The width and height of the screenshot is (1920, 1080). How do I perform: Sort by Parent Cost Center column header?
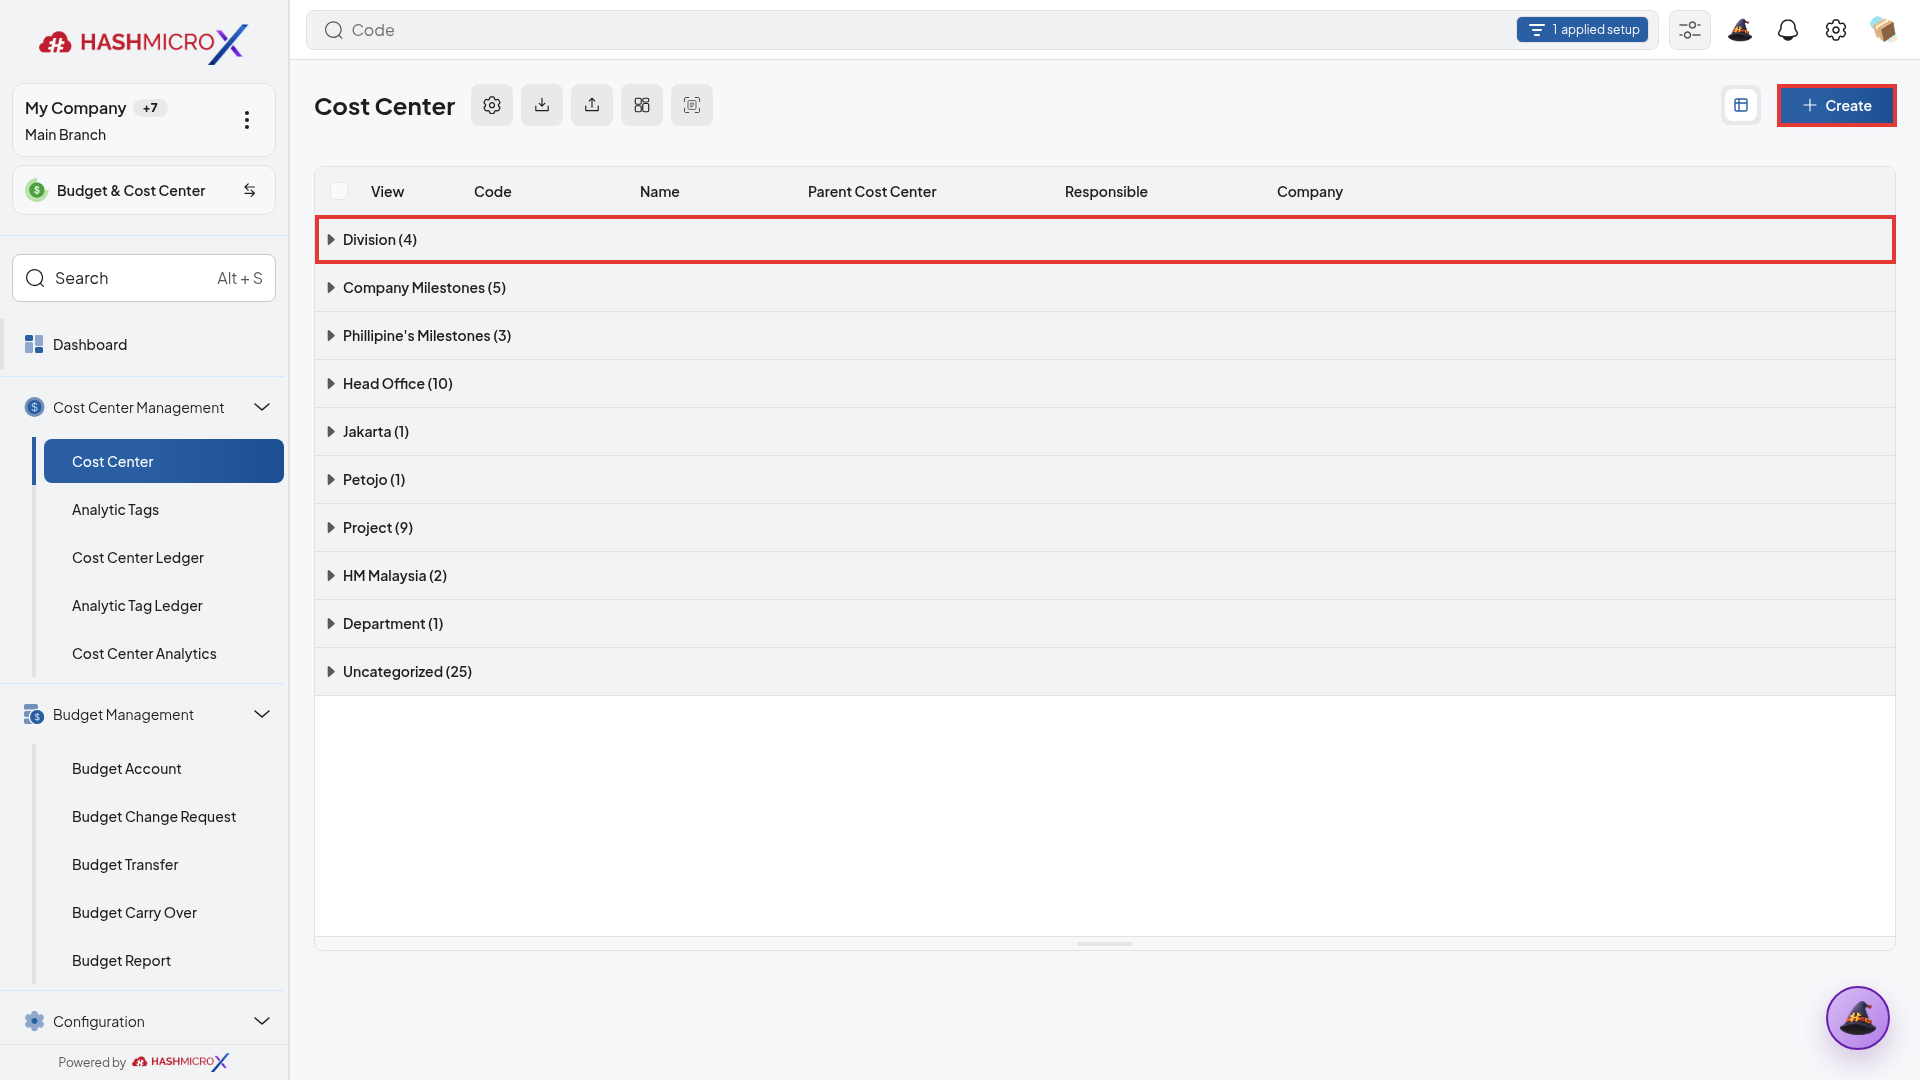pos(872,192)
